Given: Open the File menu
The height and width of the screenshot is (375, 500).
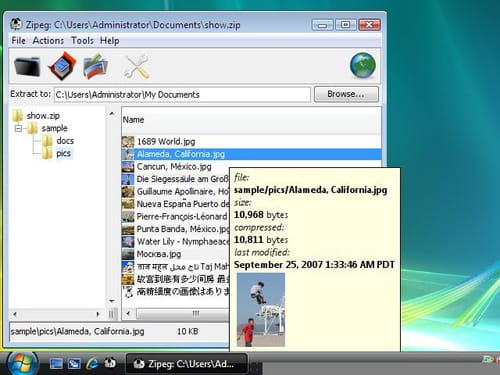Looking at the screenshot, I should coord(18,41).
